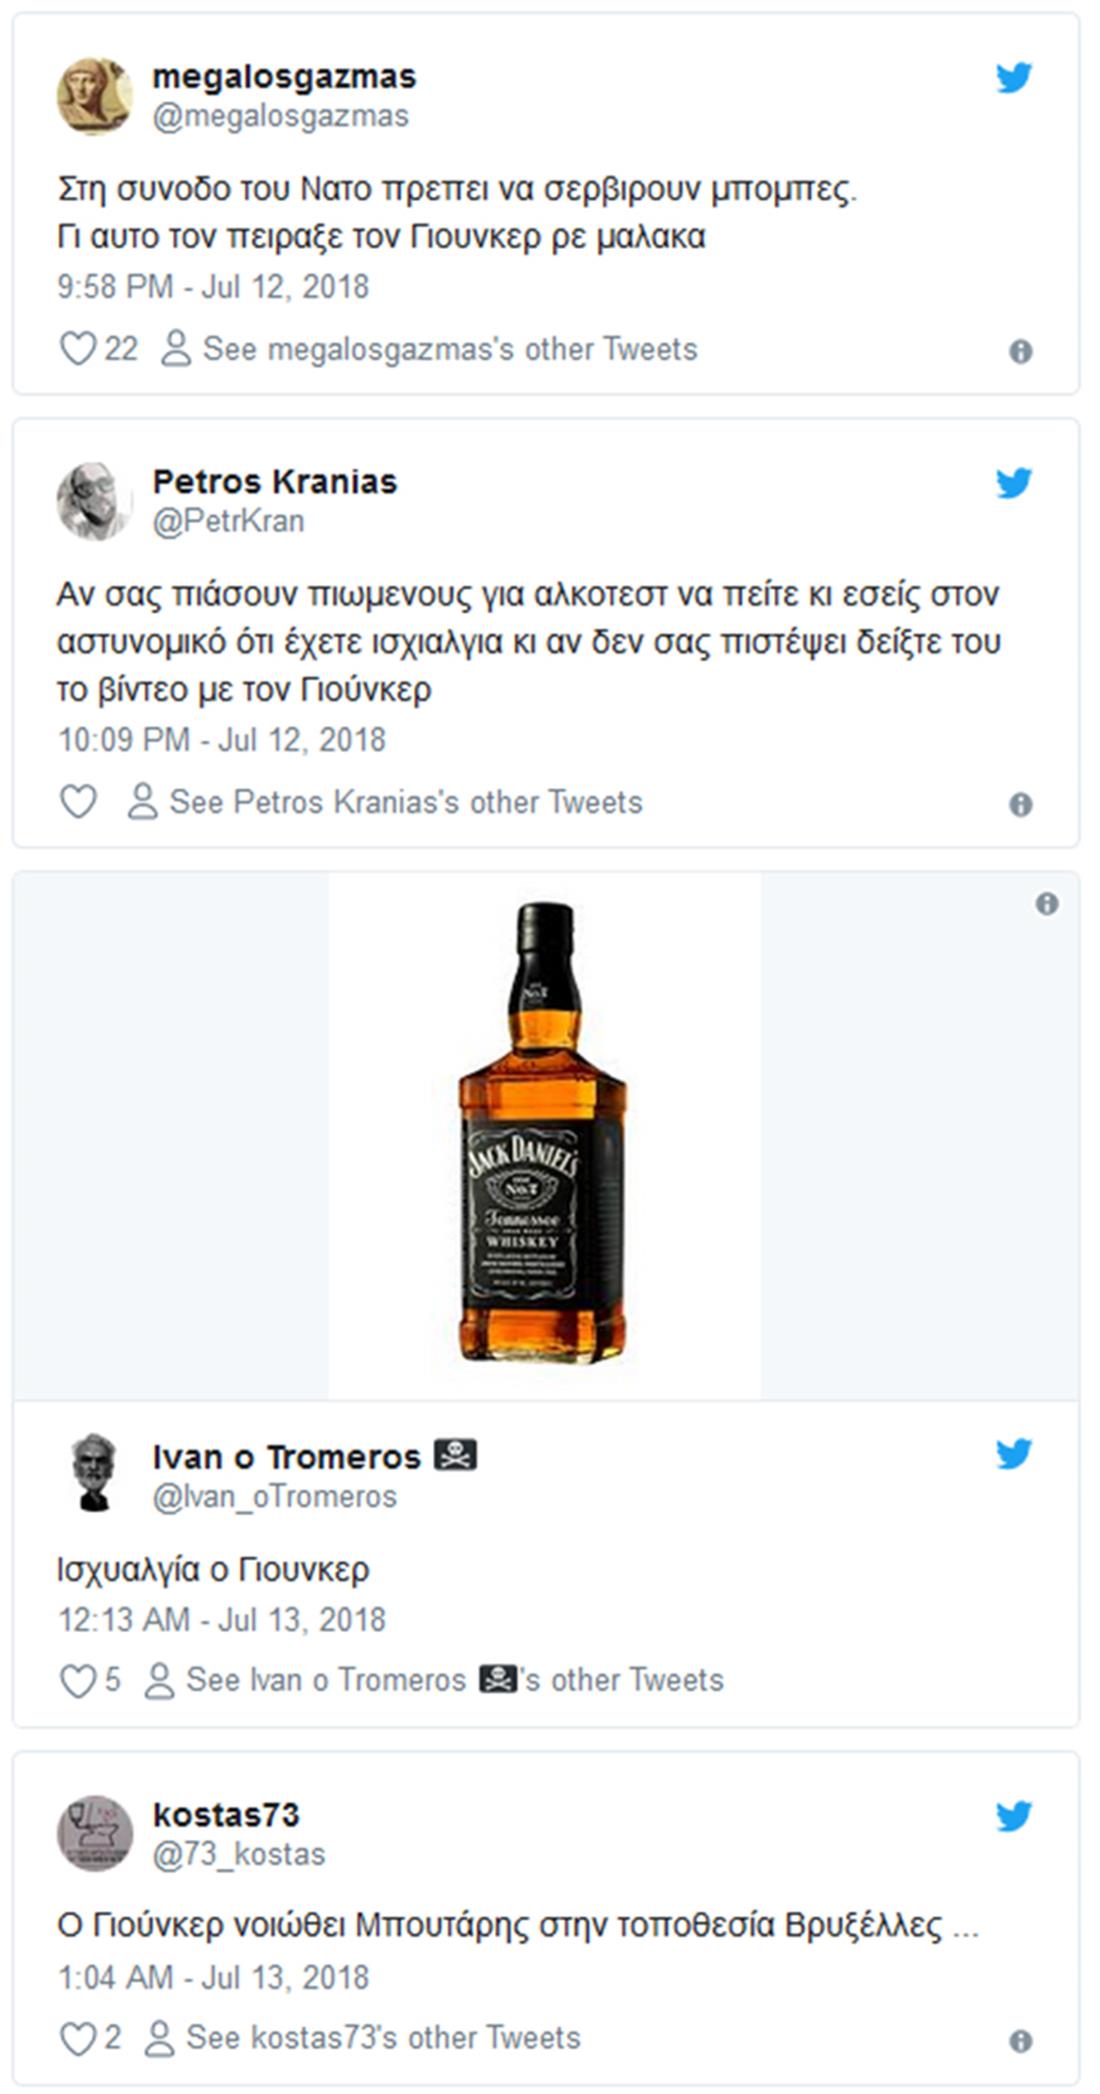
Task: Like the kostas73 tweet
Action: [78, 2038]
